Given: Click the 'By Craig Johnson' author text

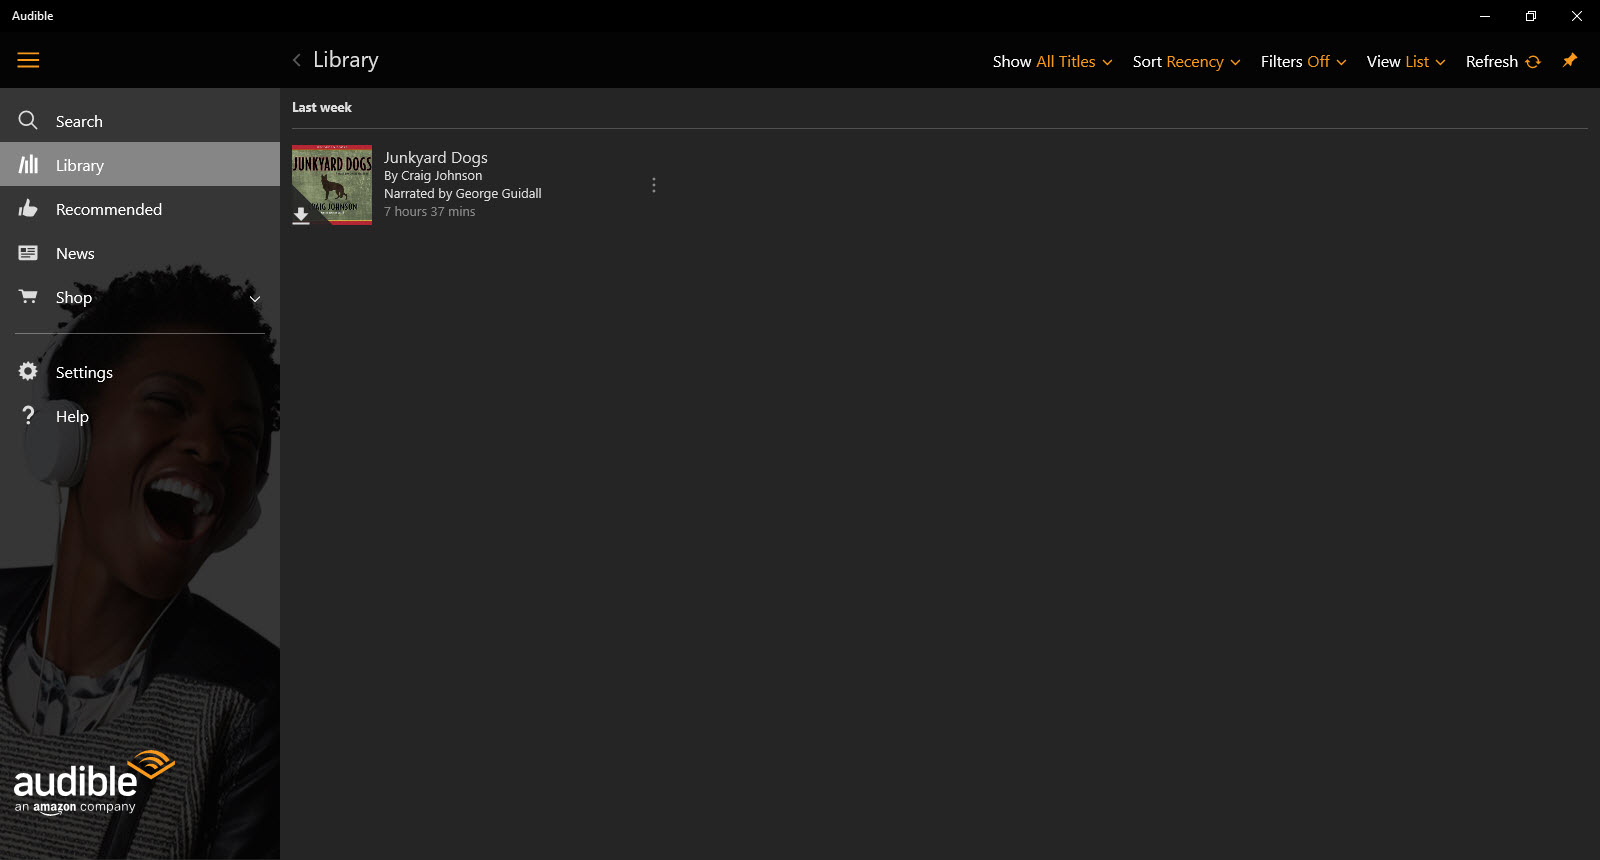Looking at the screenshot, I should coord(433,176).
